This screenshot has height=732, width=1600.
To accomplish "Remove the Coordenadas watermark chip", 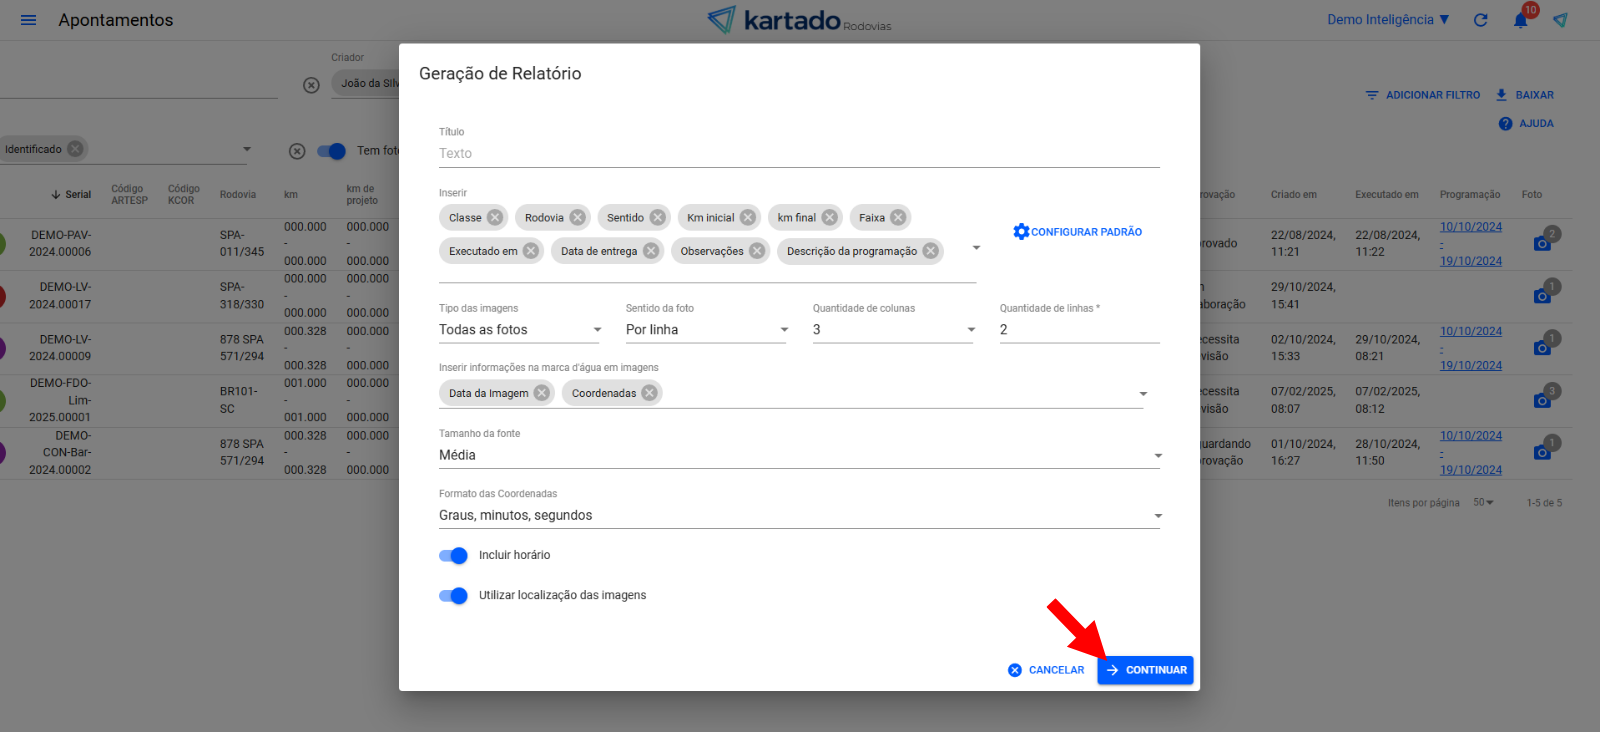I will point(650,393).
